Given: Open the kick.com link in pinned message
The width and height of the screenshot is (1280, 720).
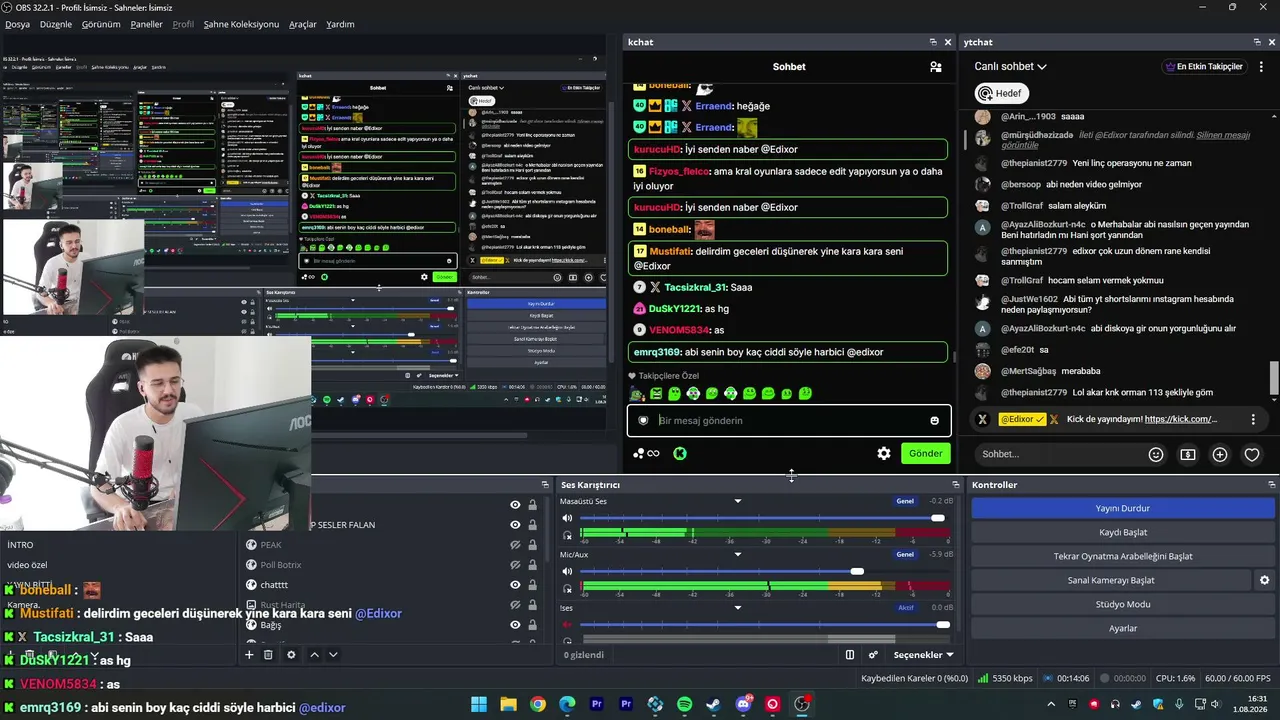Looking at the screenshot, I should pos(1180,419).
